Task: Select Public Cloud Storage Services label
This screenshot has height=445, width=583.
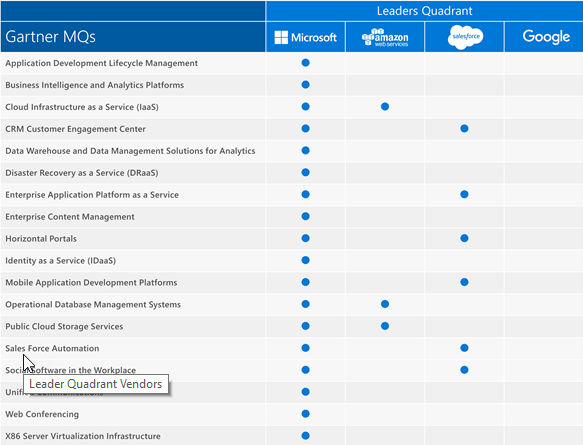Action: [x=64, y=326]
